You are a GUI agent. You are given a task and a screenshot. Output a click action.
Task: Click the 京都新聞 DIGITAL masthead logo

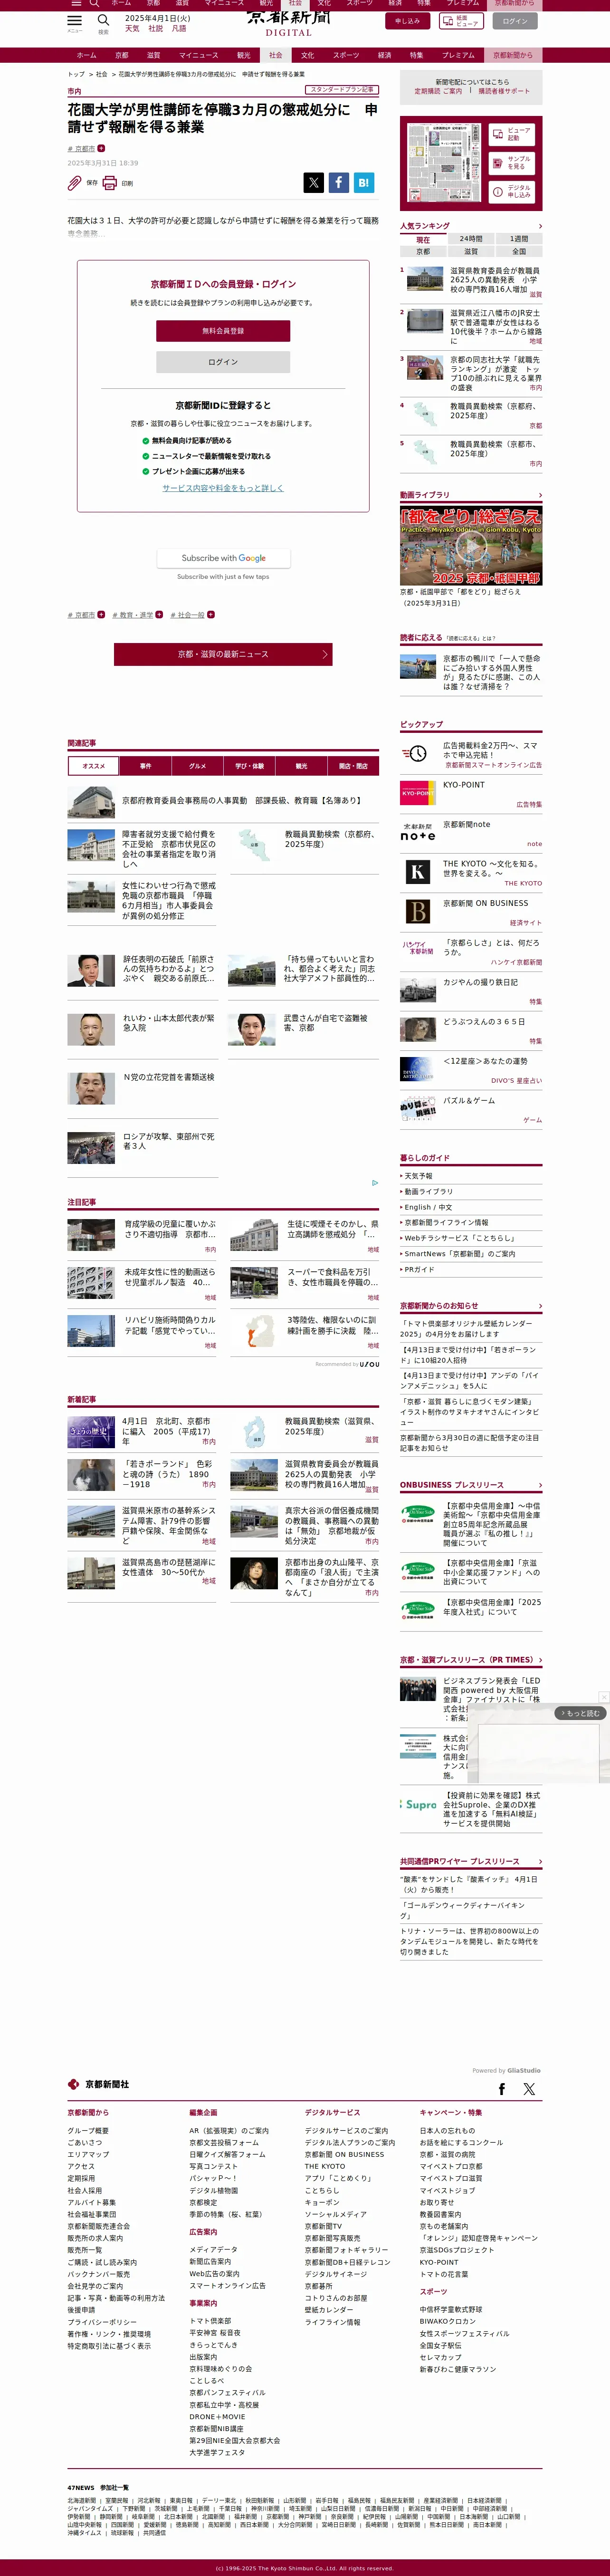288,21
